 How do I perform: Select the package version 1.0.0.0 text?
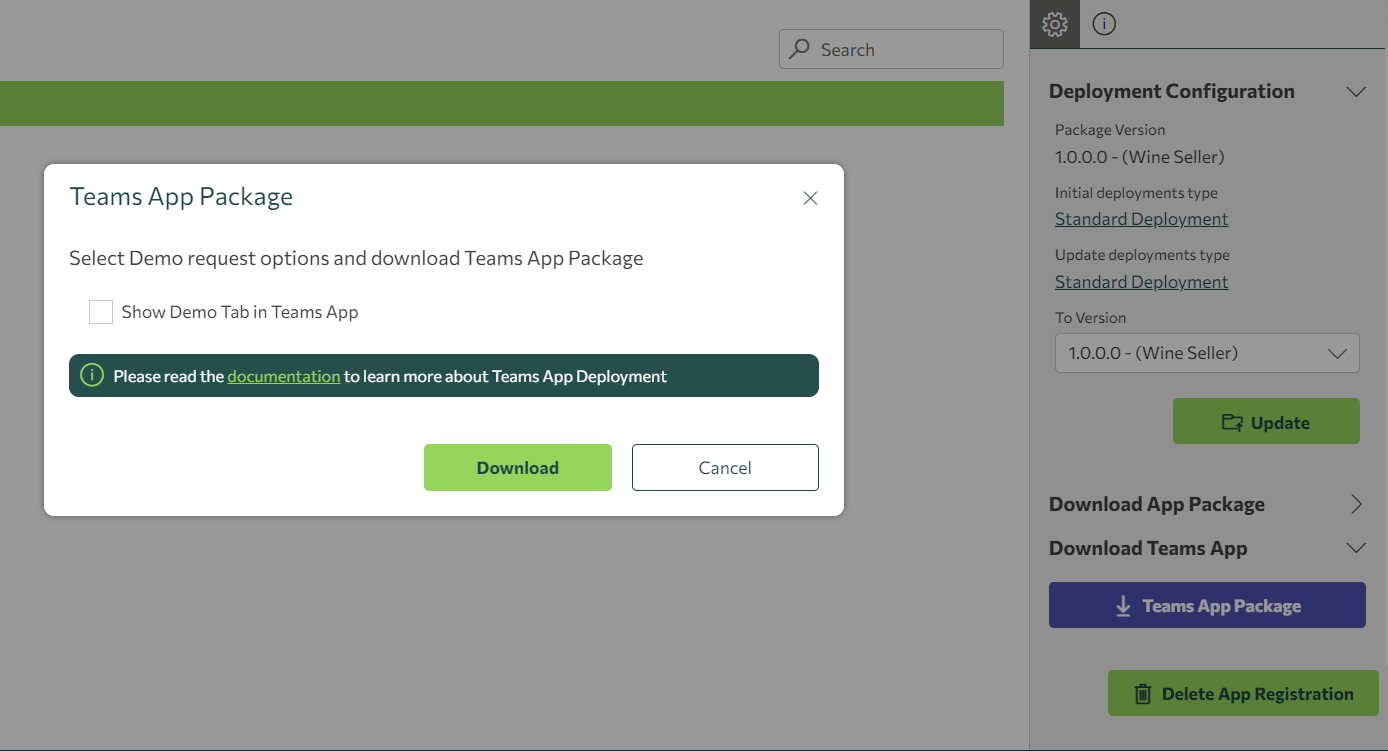(1140, 156)
